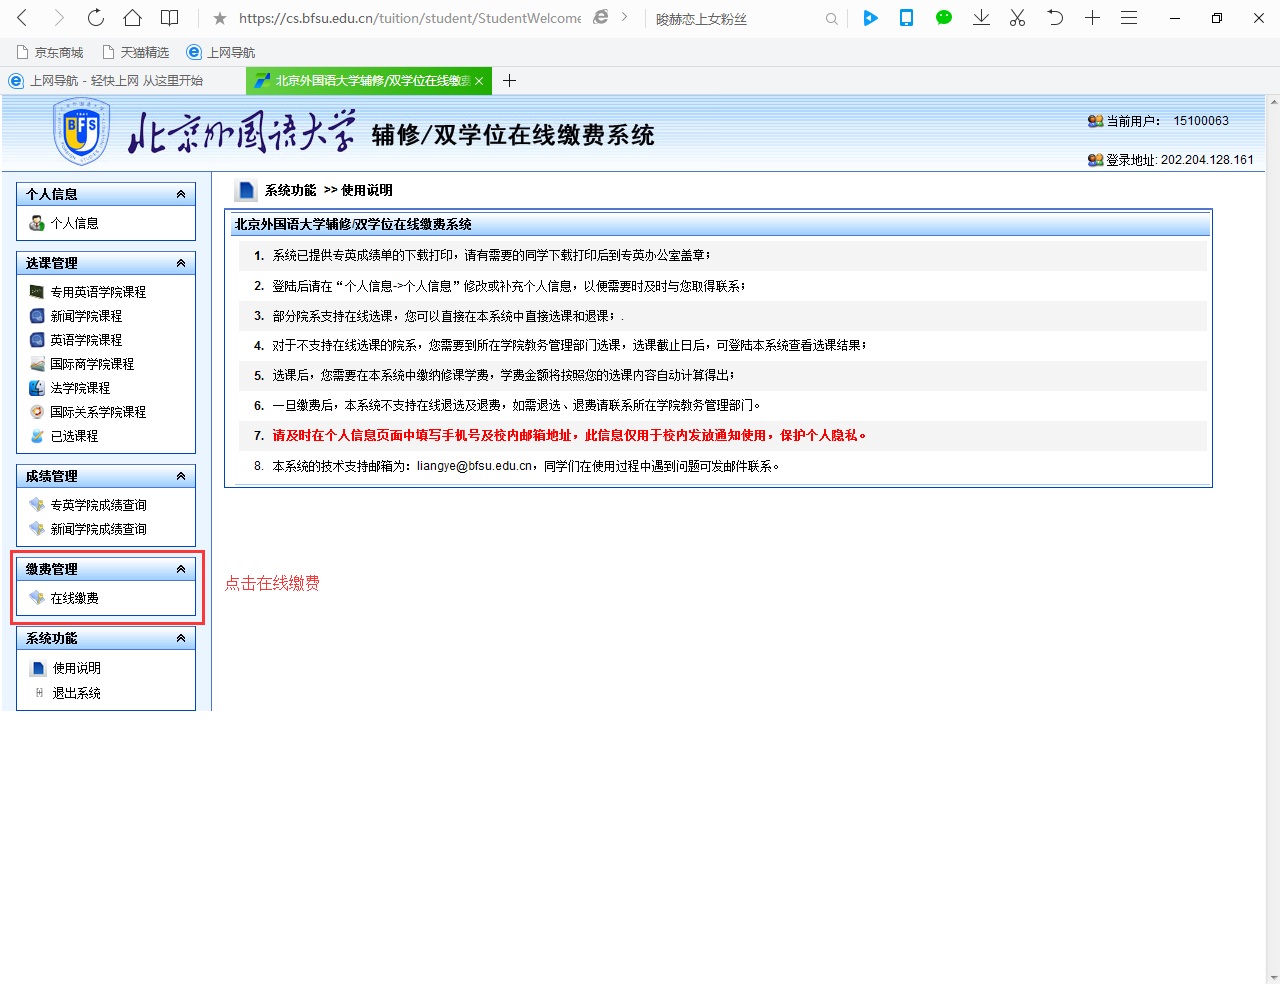Screen dimensions: 1280x984
Task: Open the 京东商城 bookmark
Action: [x=50, y=52]
